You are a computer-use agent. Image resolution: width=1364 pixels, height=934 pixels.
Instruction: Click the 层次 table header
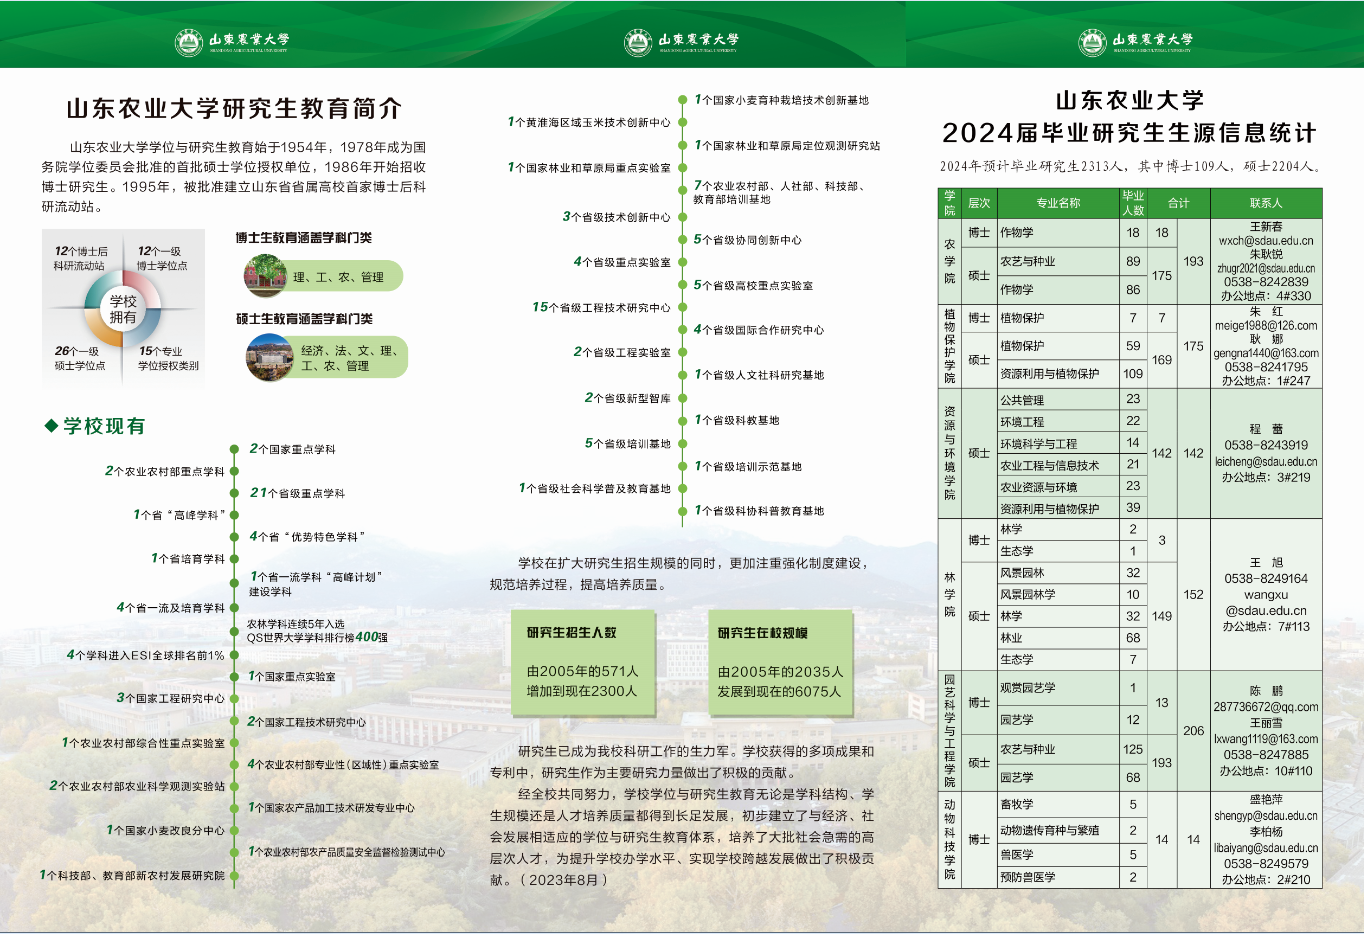(979, 203)
